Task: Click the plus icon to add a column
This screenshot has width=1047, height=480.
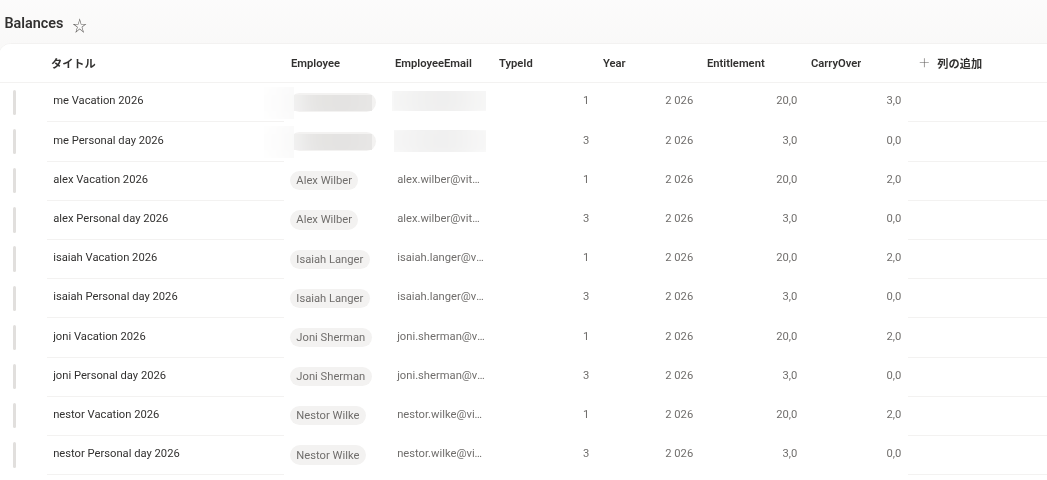Action: [x=924, y=63]
